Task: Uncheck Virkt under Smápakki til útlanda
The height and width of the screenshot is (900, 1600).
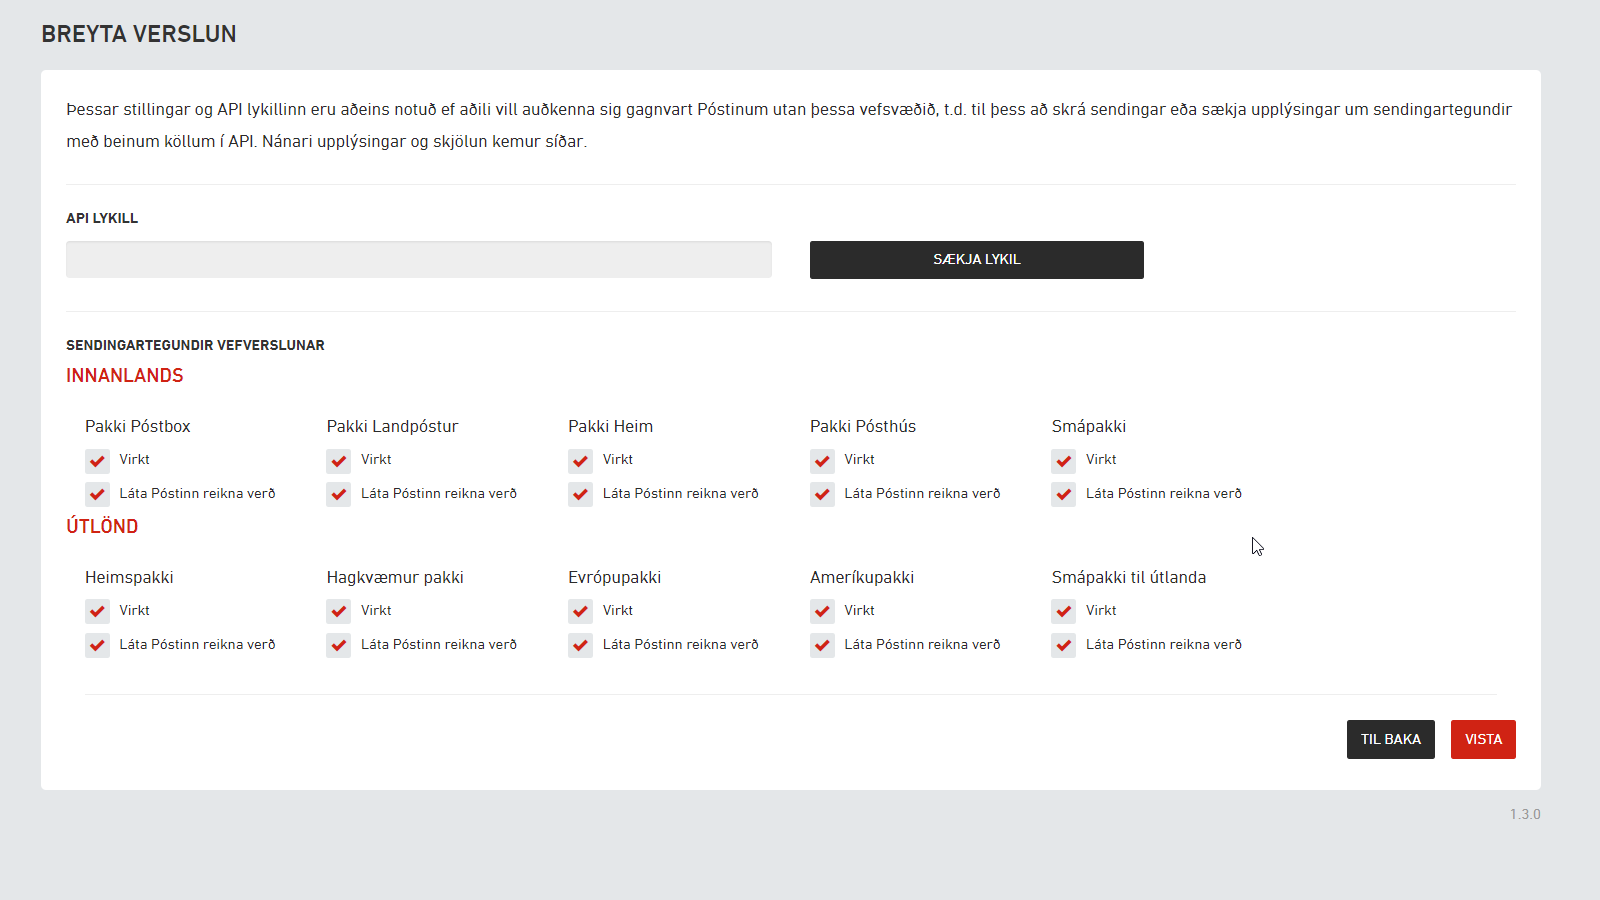Action: click(1064, 612)
